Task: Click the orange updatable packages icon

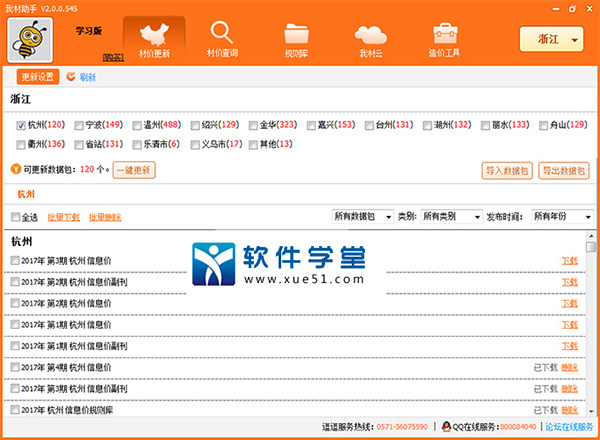Action: pyautogui.click(x=16, y=169)
